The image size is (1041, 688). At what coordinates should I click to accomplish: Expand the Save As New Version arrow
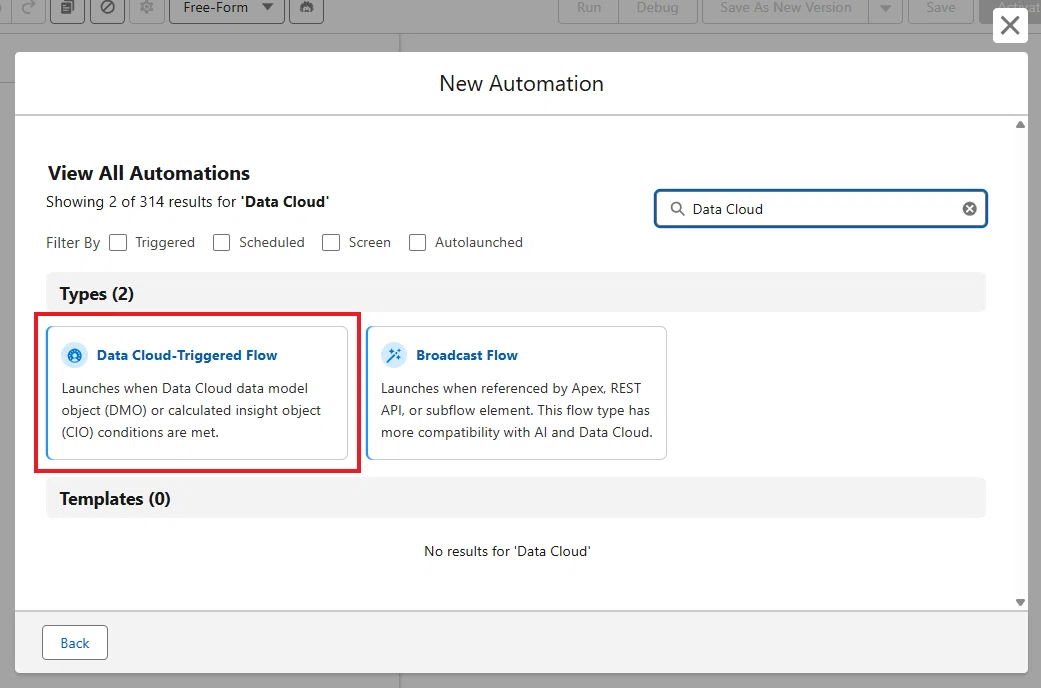pyautogui.click(x=886, y=8)
